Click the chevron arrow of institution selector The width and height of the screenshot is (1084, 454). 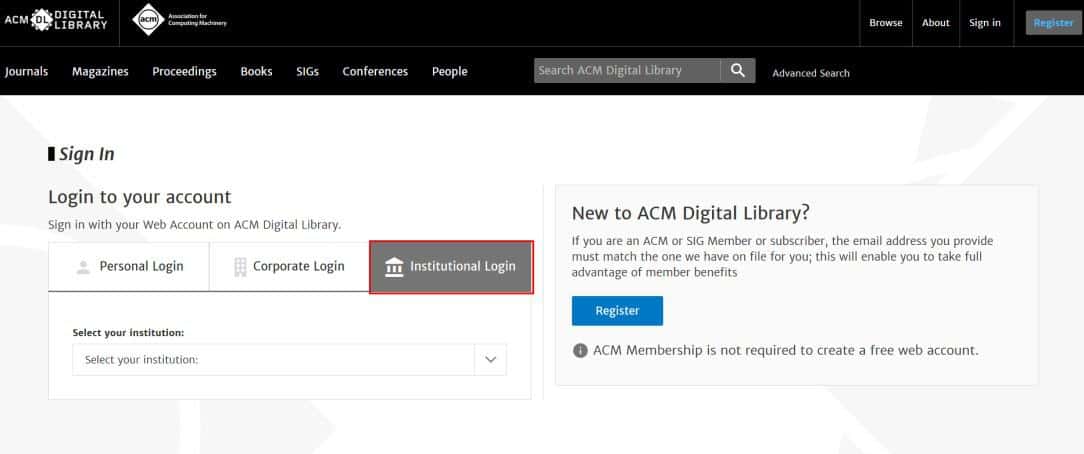click(490, 360)
